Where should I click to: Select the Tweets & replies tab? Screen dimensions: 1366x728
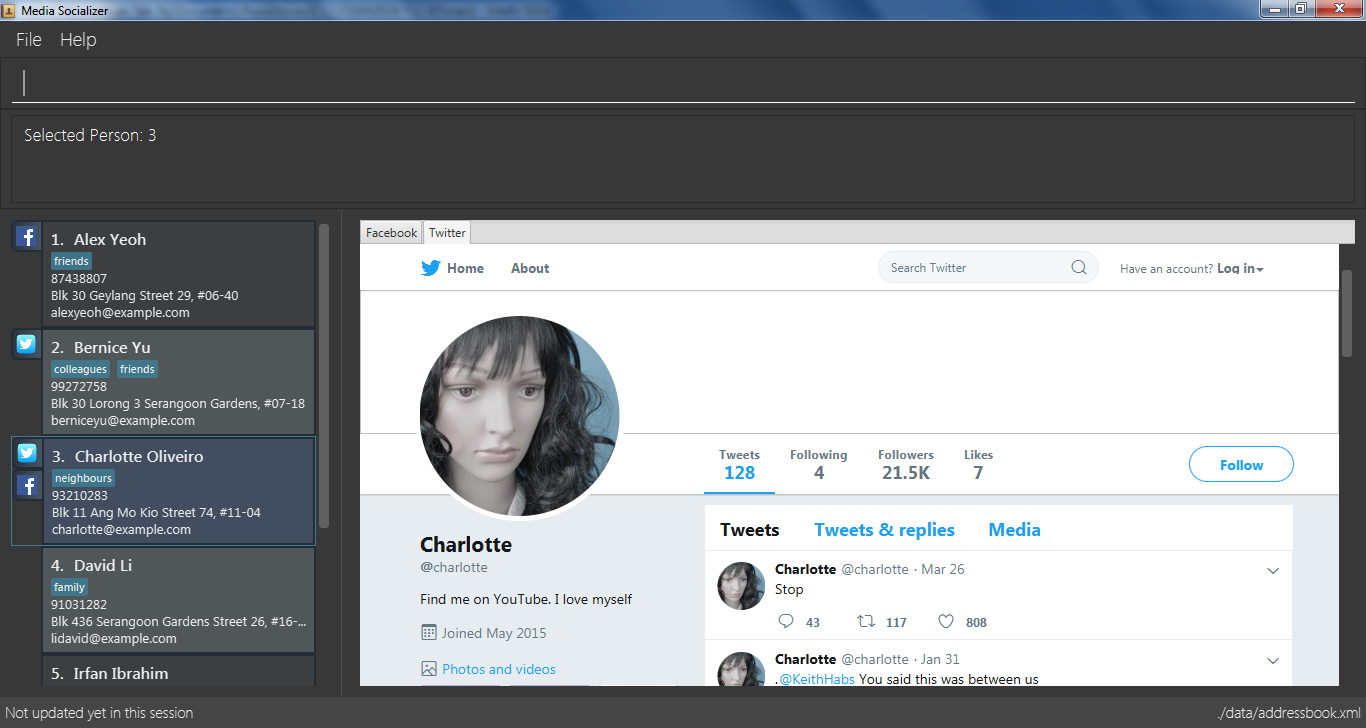pyautogui.click(x=884, y=530)
